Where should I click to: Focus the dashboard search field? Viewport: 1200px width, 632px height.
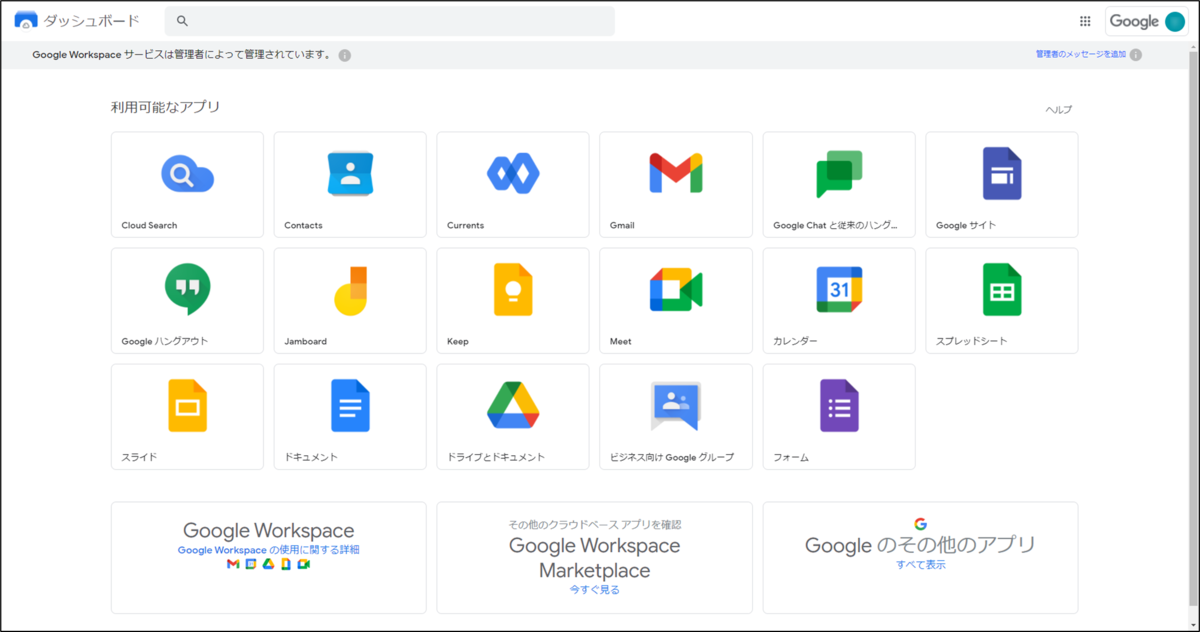point(390,21)
